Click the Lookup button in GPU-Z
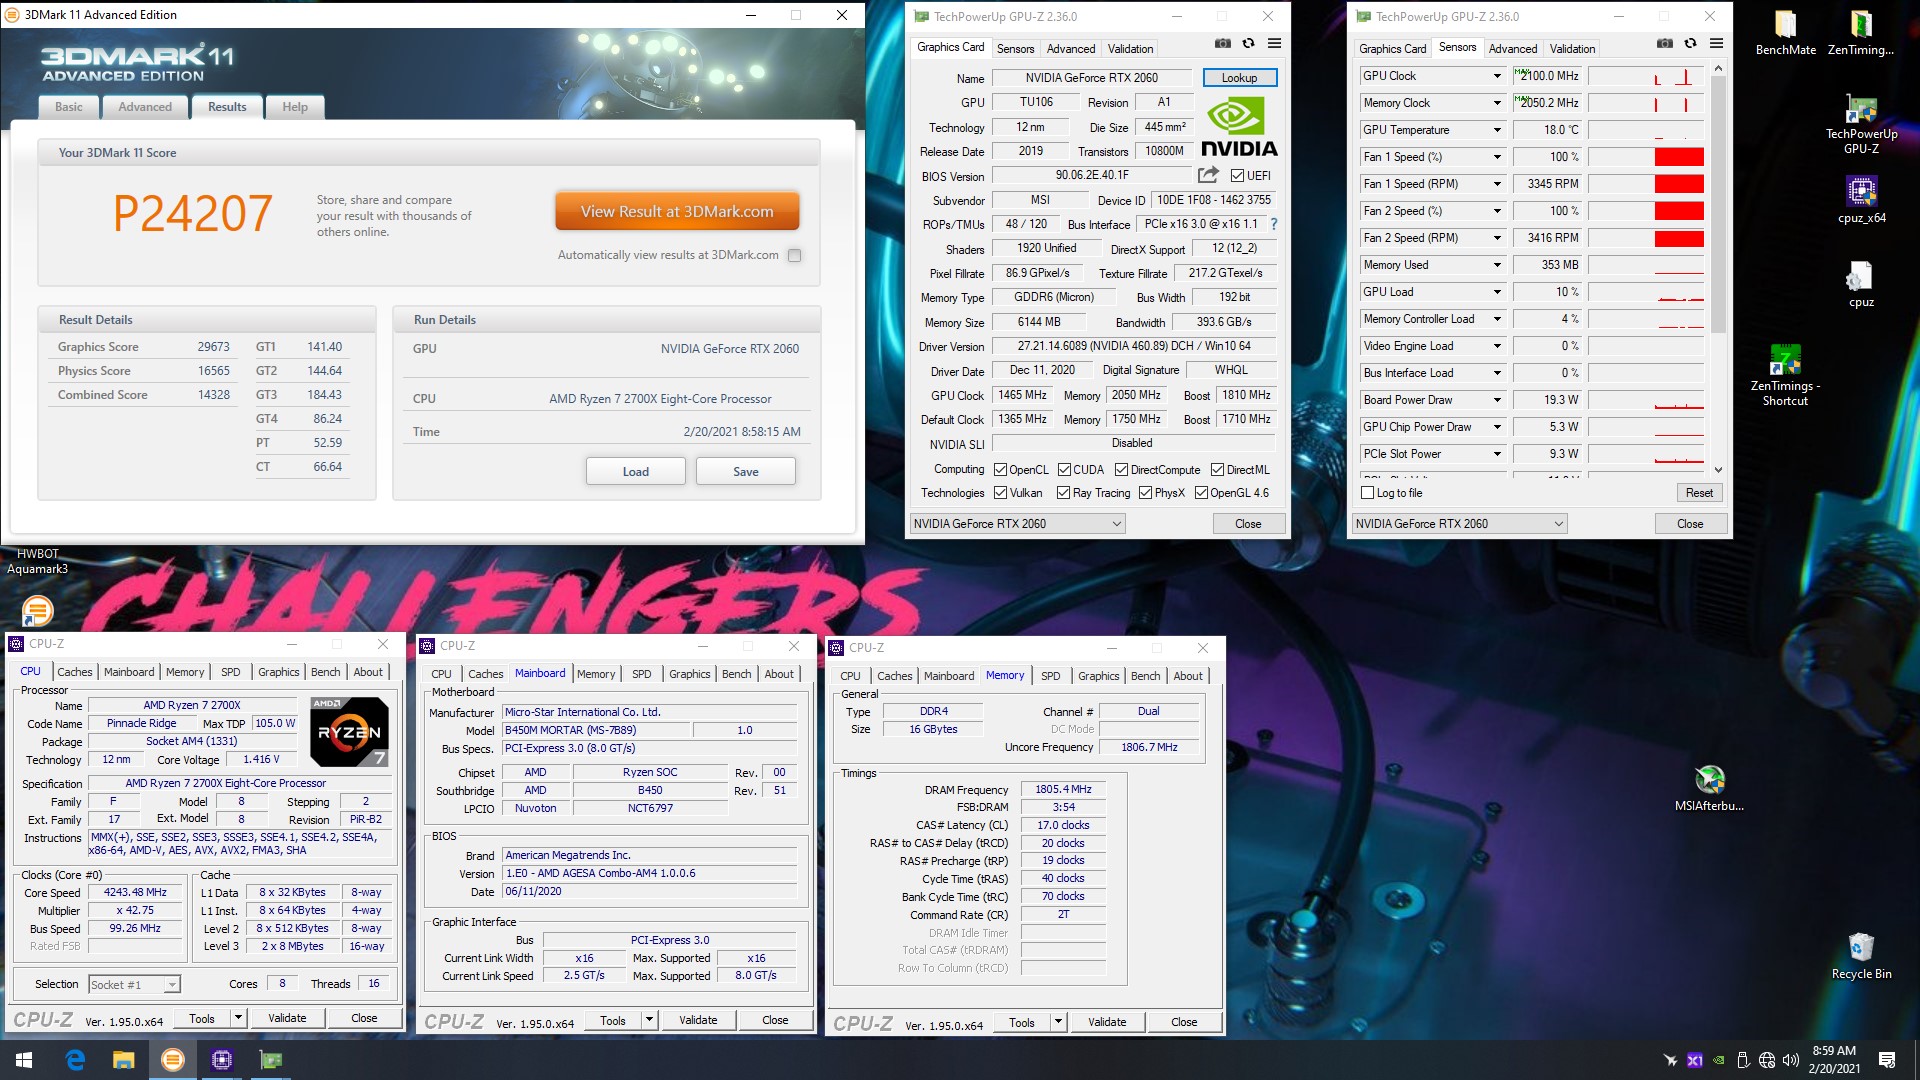This screenshot has height=1080, width=1920. [x=1239, y=78]
